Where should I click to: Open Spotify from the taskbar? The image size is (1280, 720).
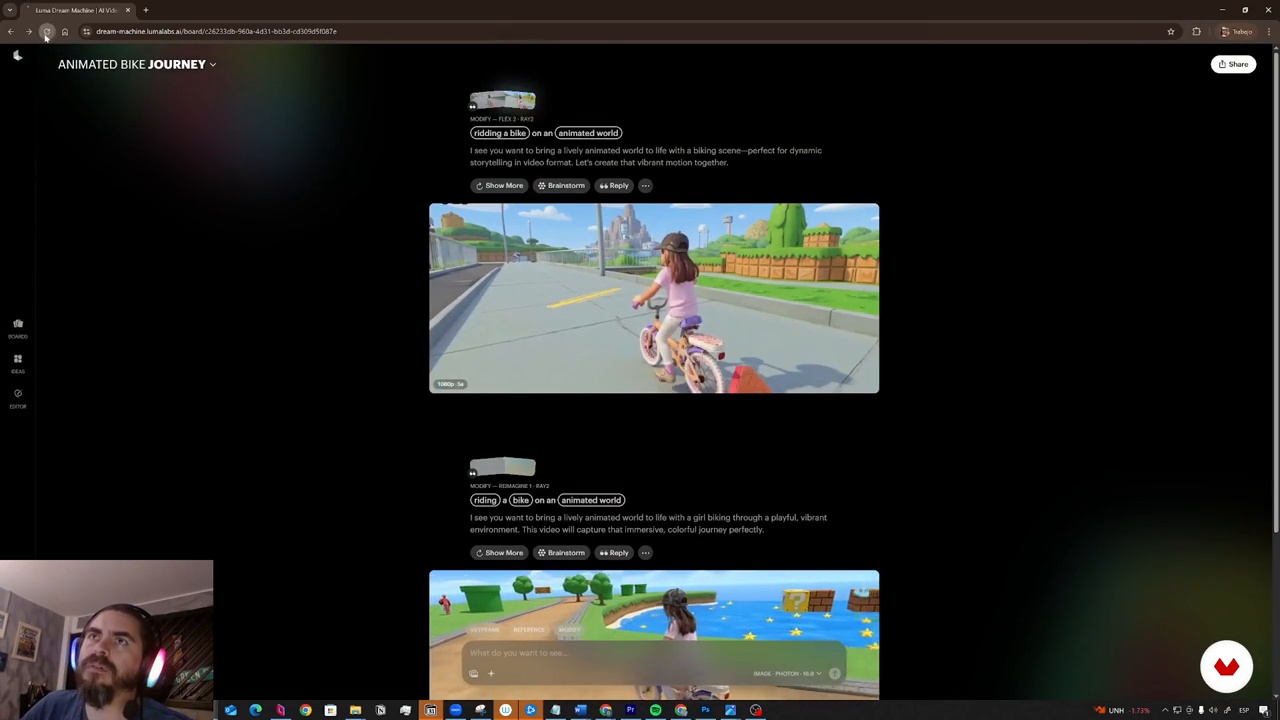(655, 710)
